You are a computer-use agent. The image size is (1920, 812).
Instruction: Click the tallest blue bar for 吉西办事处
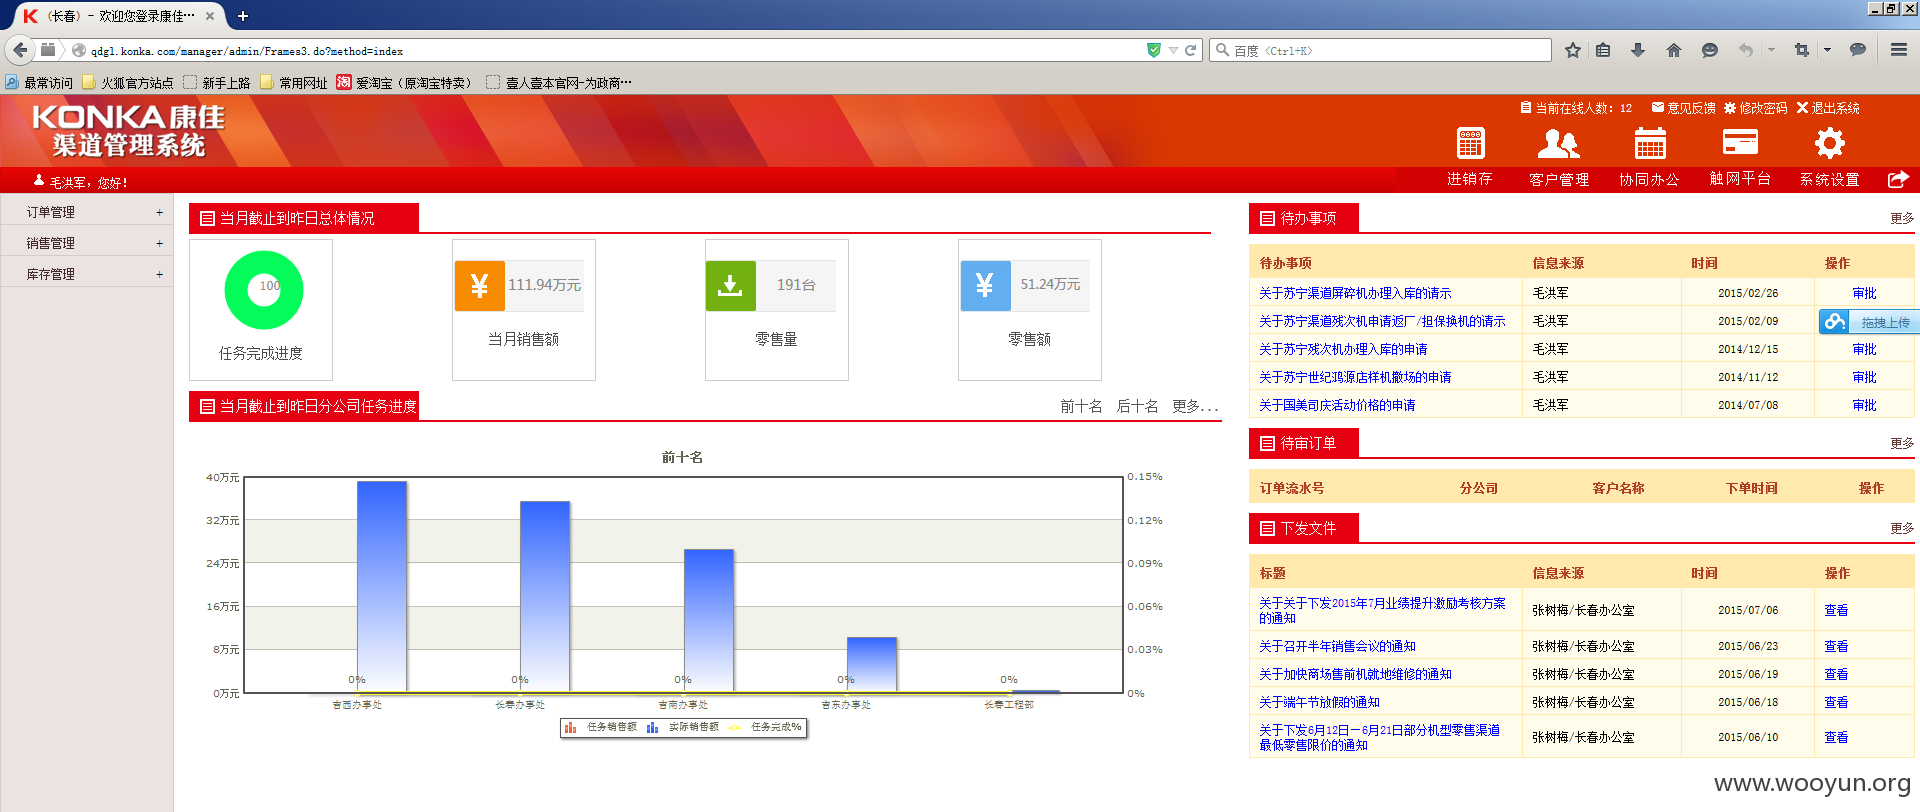[382, 586]
